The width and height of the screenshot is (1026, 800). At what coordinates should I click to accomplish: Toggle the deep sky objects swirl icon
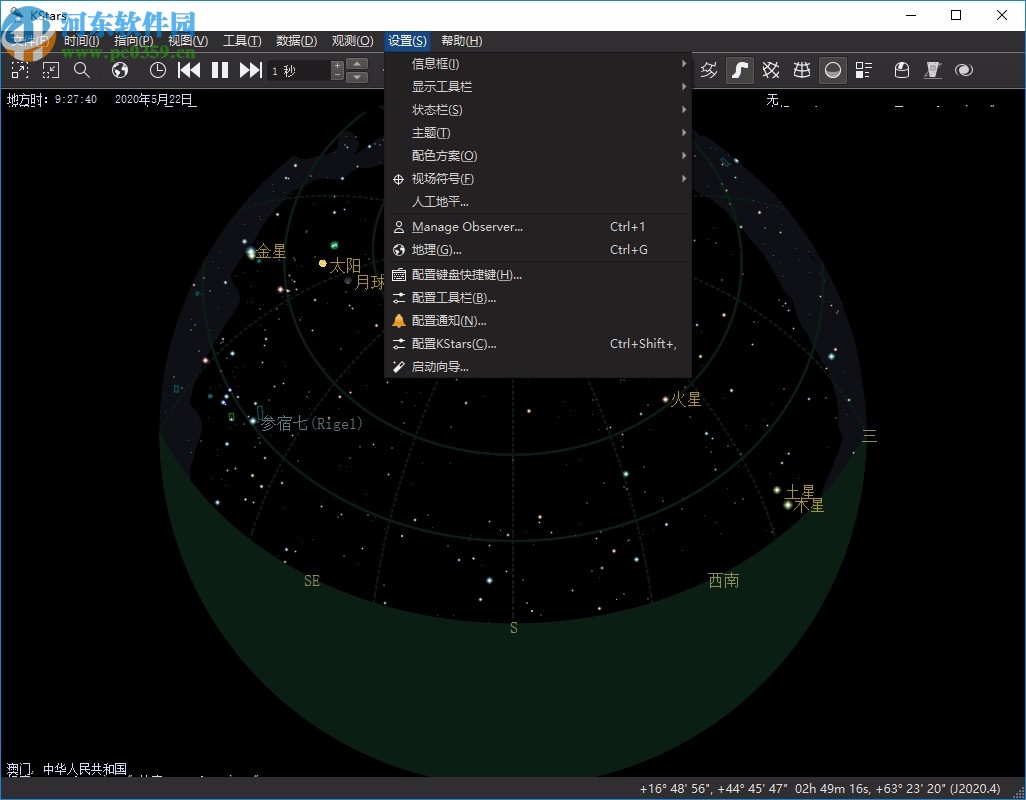(964, 70)
